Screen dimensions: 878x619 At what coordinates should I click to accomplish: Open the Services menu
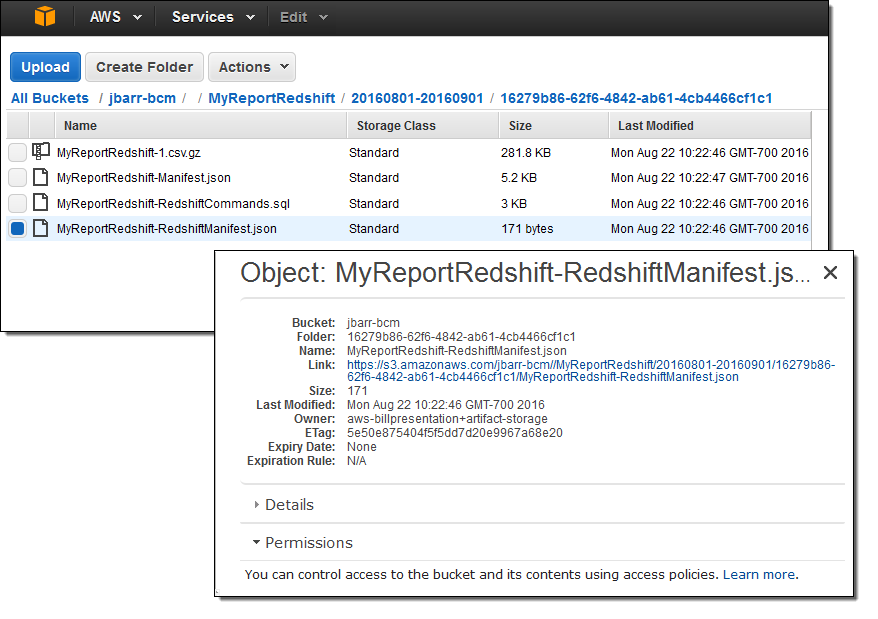coord(212,17)
